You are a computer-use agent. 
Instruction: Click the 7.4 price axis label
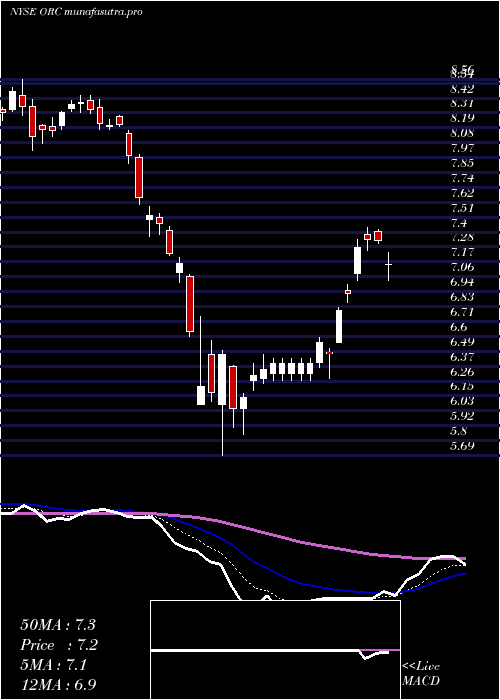(x=459, y=223)
